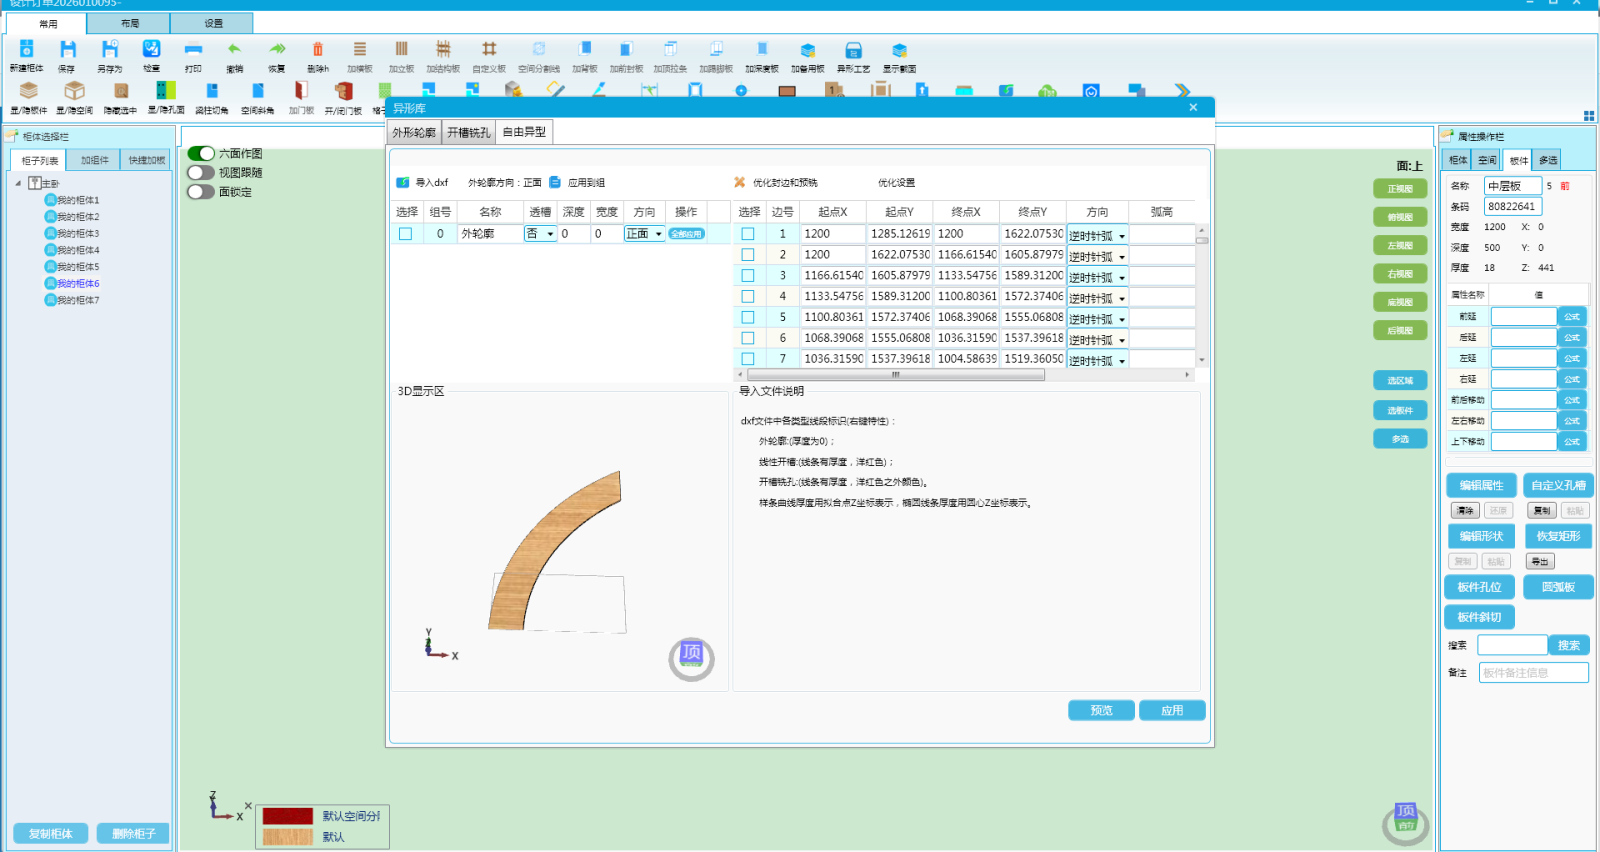Image resolution: width=1600 pixels, height=852 pixels.
Task: Select 我的柜体6 in the cabinet tree
Action: pyautogui.click(x=78, y=284)
